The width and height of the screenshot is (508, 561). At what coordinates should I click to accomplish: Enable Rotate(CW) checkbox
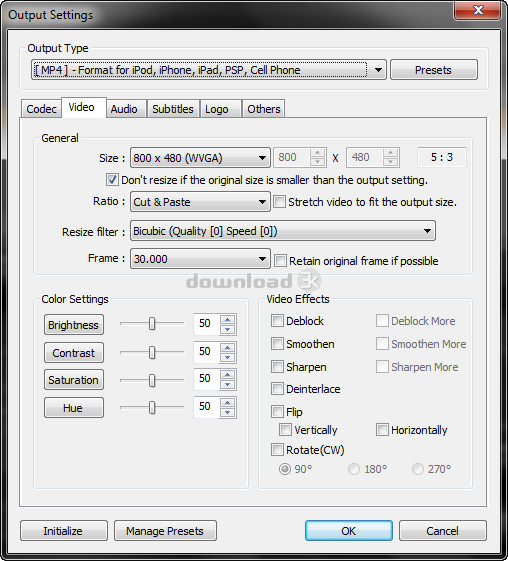point(277,449)
